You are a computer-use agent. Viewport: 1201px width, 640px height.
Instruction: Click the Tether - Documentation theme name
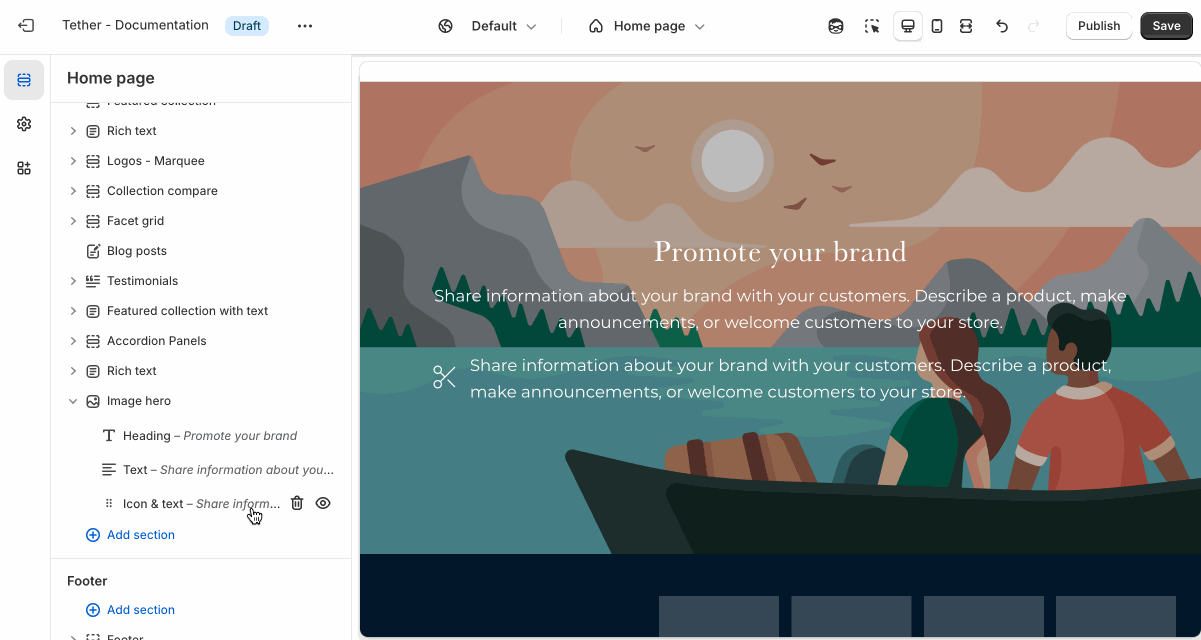point(135,25)
